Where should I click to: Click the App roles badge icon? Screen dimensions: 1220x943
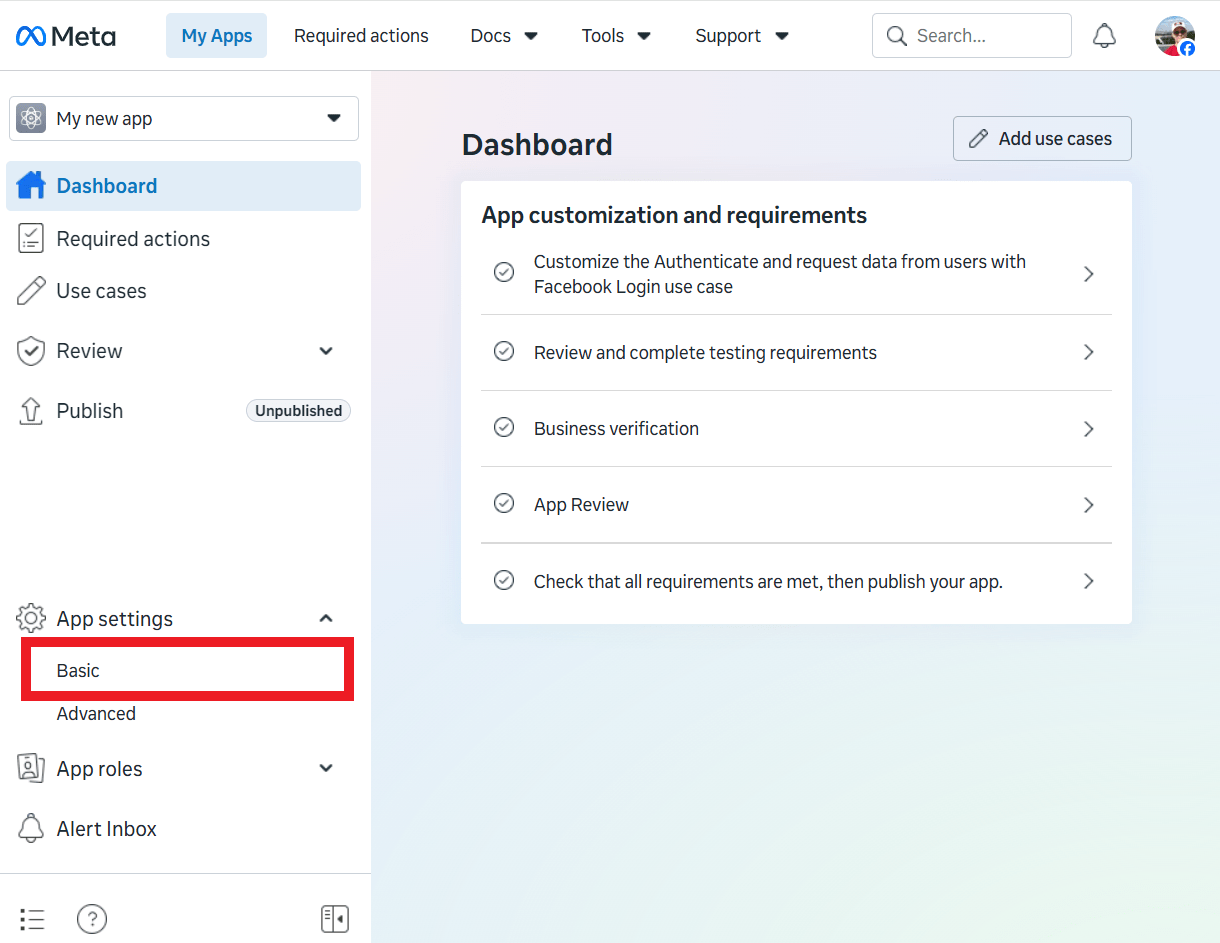point(31,768)
